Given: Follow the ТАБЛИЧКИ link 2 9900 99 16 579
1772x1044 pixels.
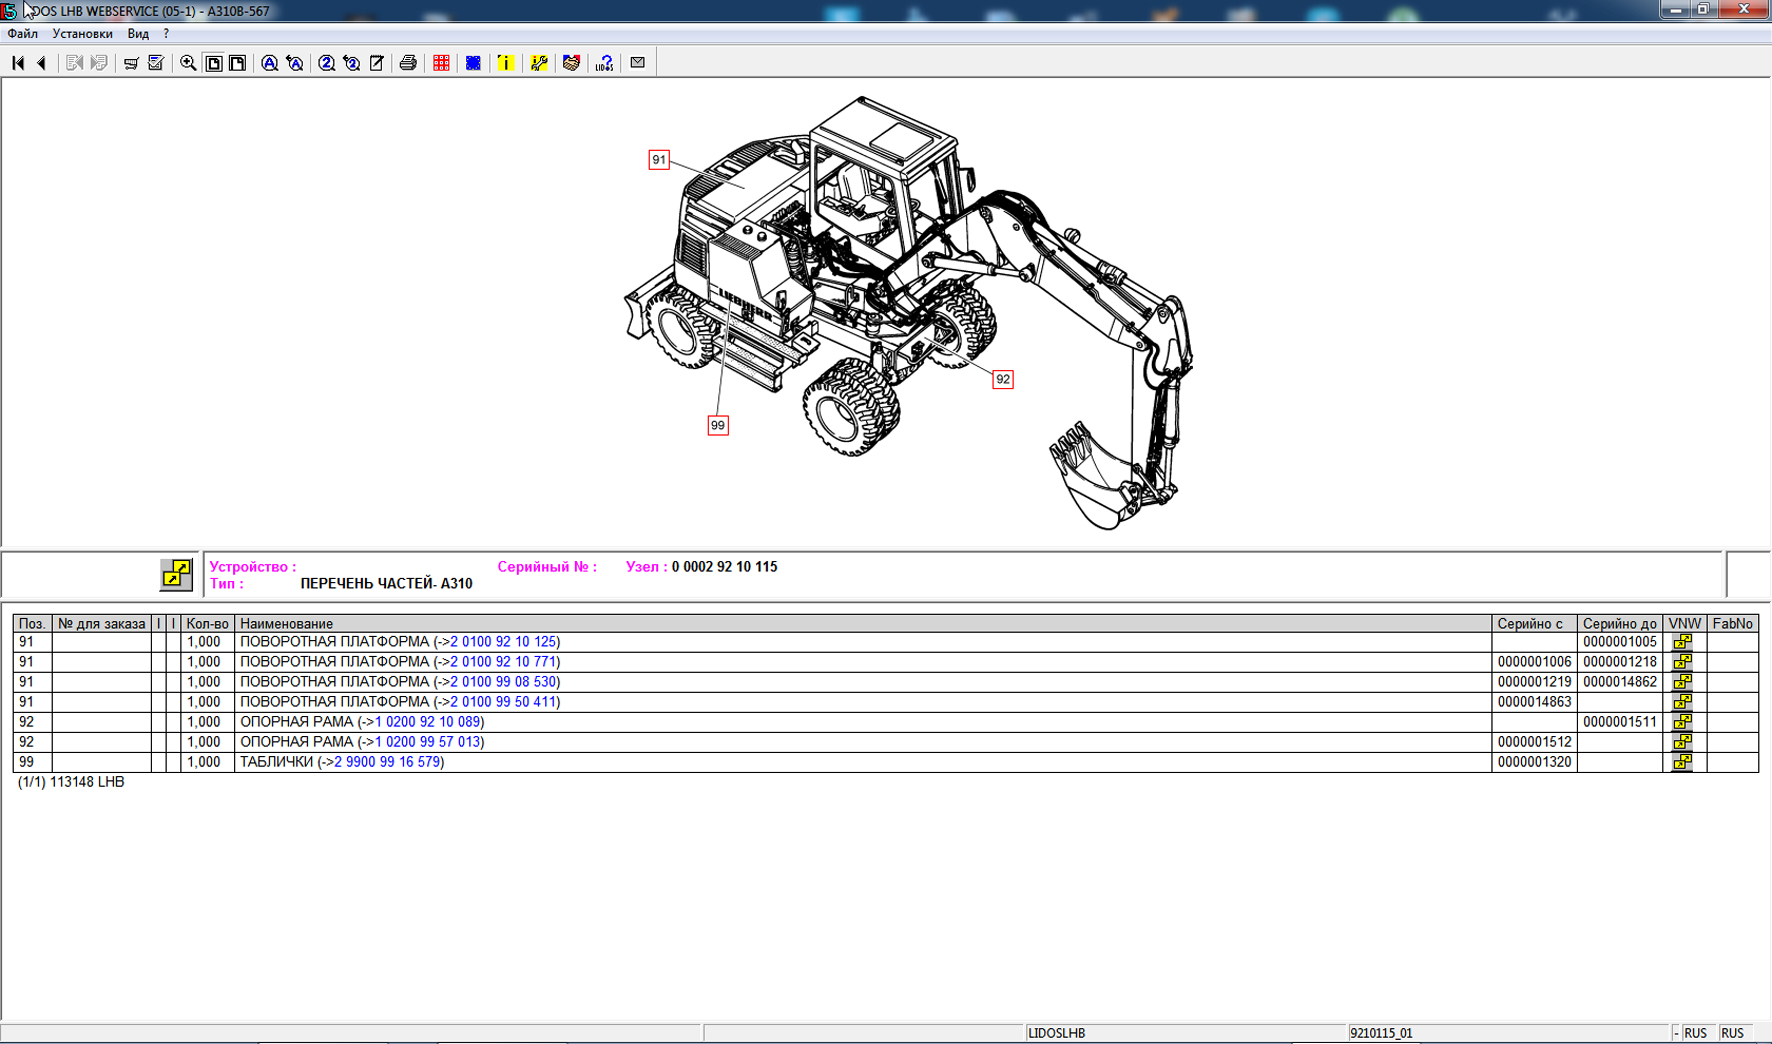Looking at the screenshot, I should click(387, 762).
